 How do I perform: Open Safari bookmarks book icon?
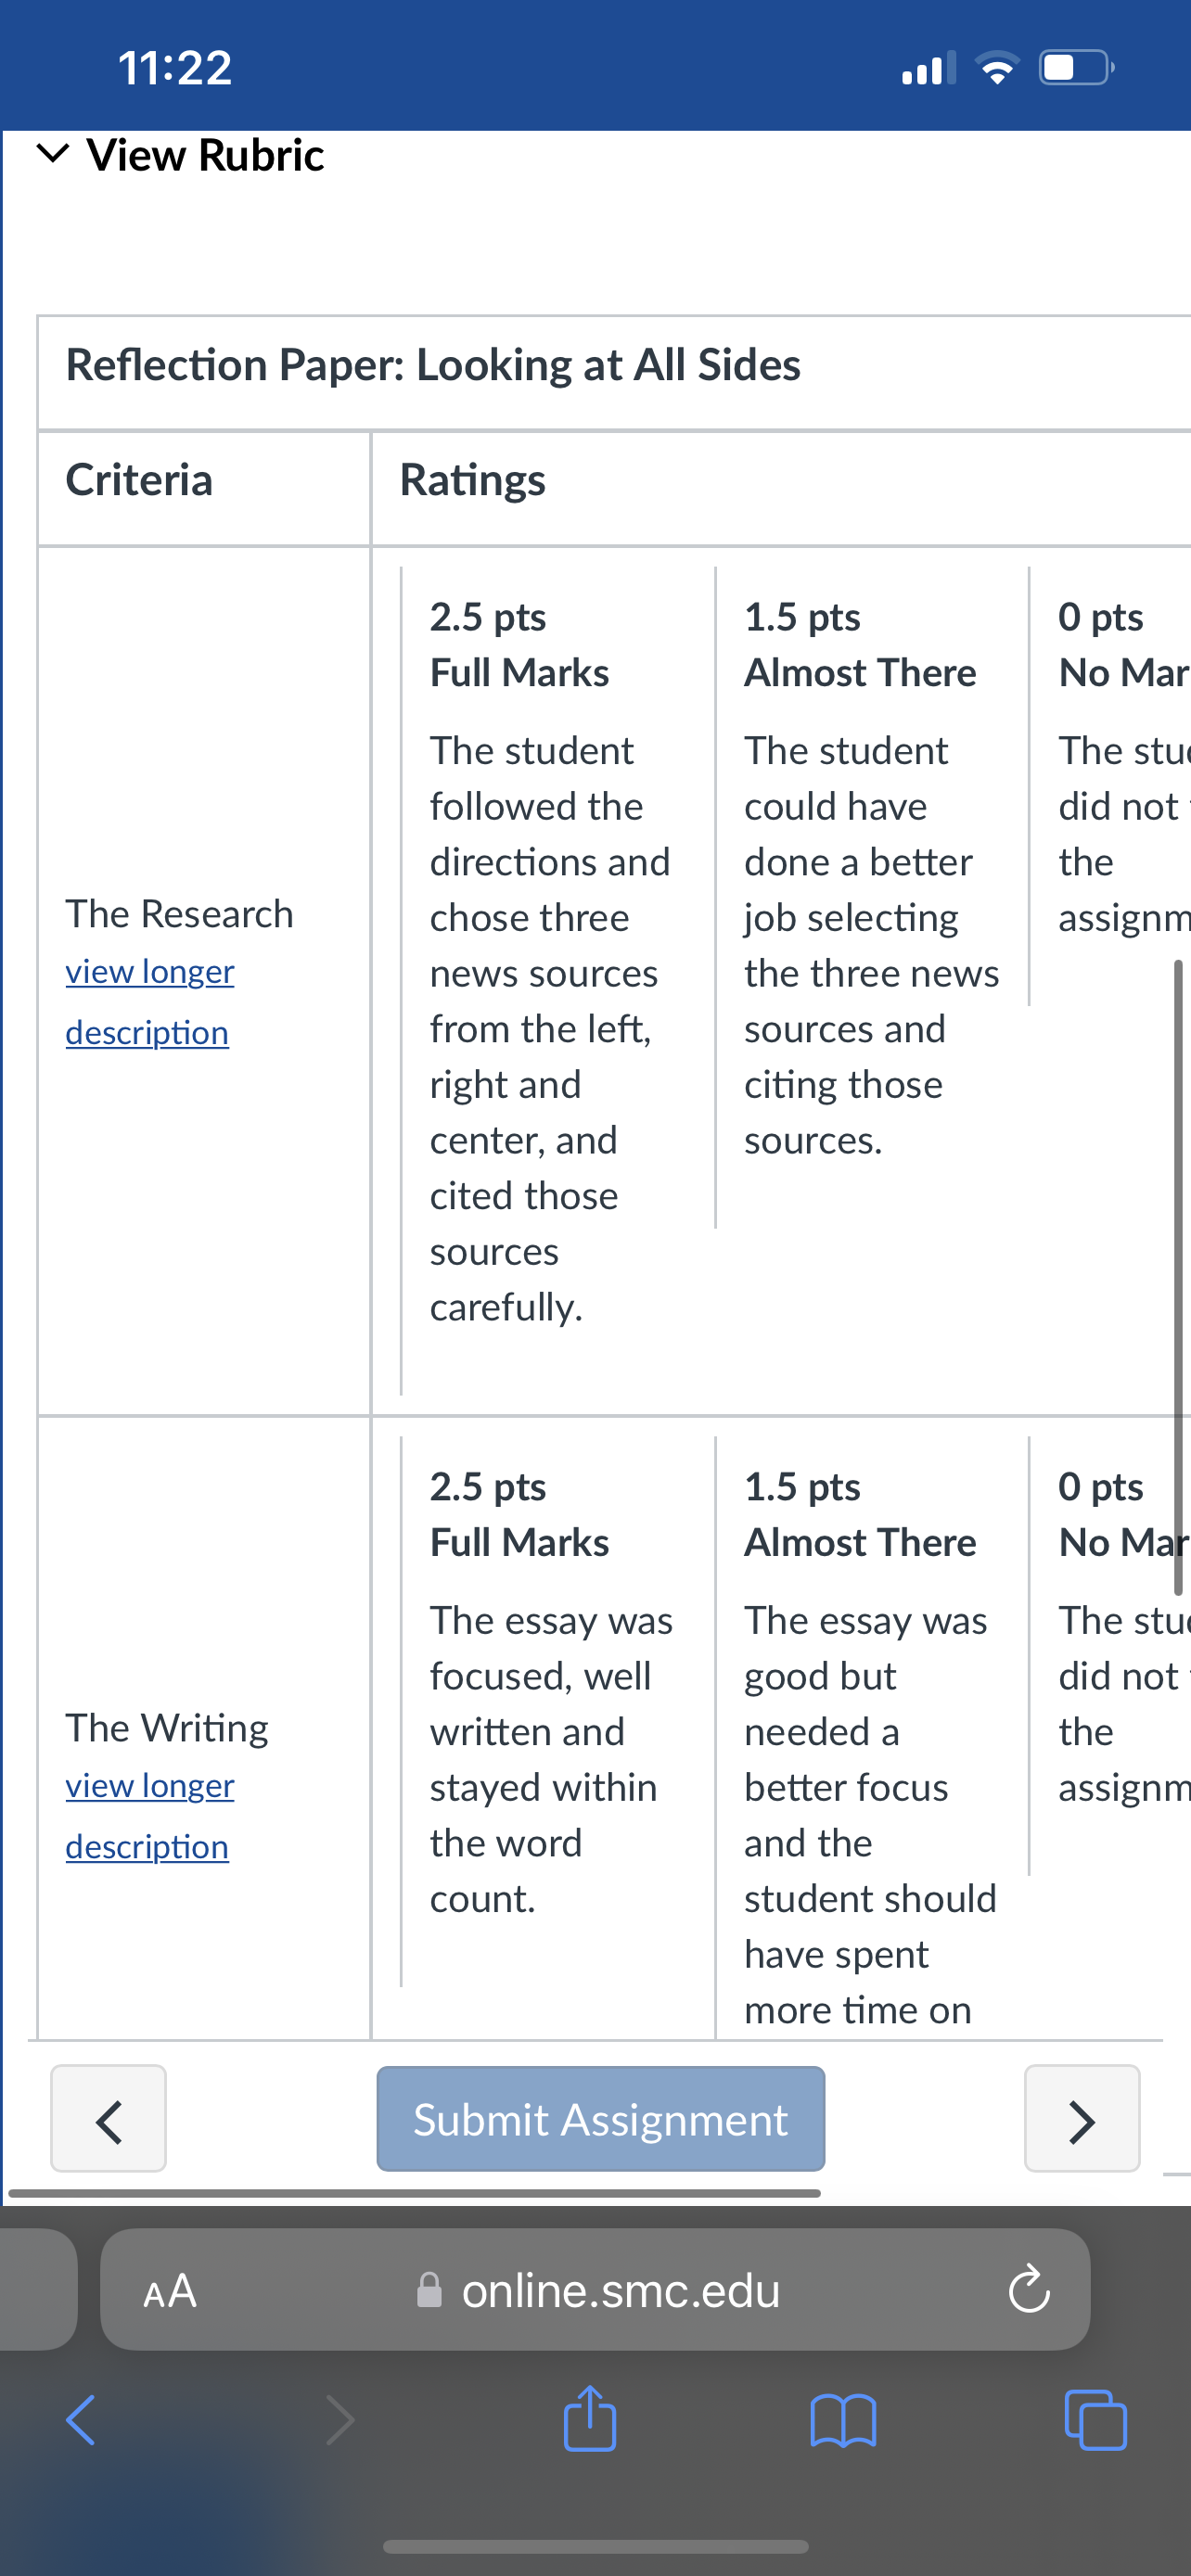click(843, 2420)
